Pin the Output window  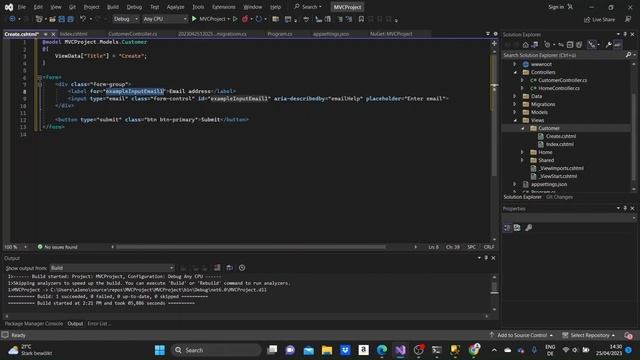click(x=486, y=258)
